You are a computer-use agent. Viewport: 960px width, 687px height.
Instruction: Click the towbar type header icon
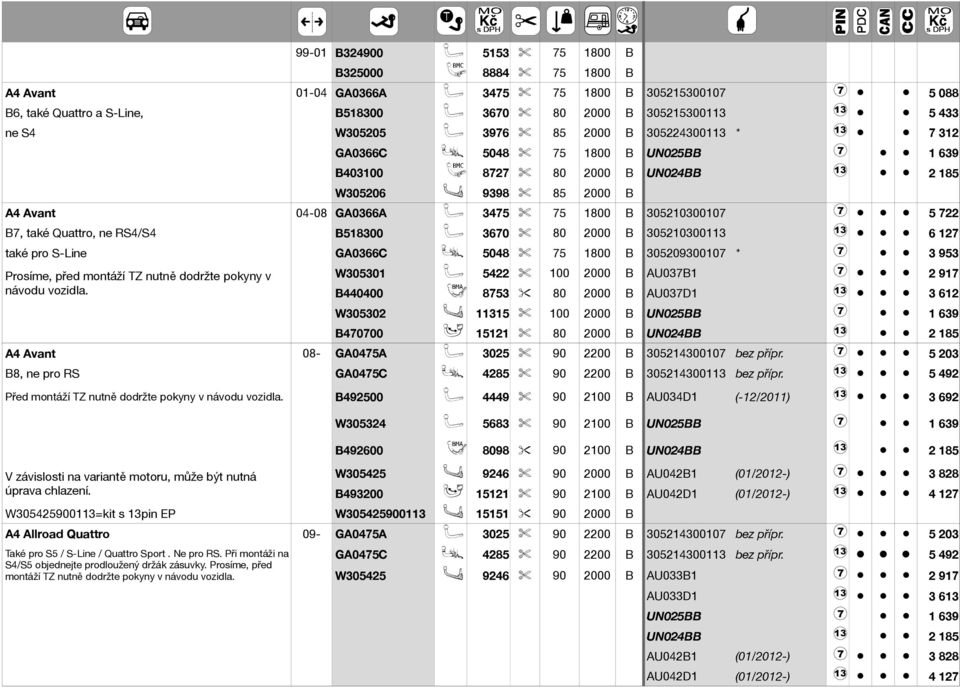[451, 21]
